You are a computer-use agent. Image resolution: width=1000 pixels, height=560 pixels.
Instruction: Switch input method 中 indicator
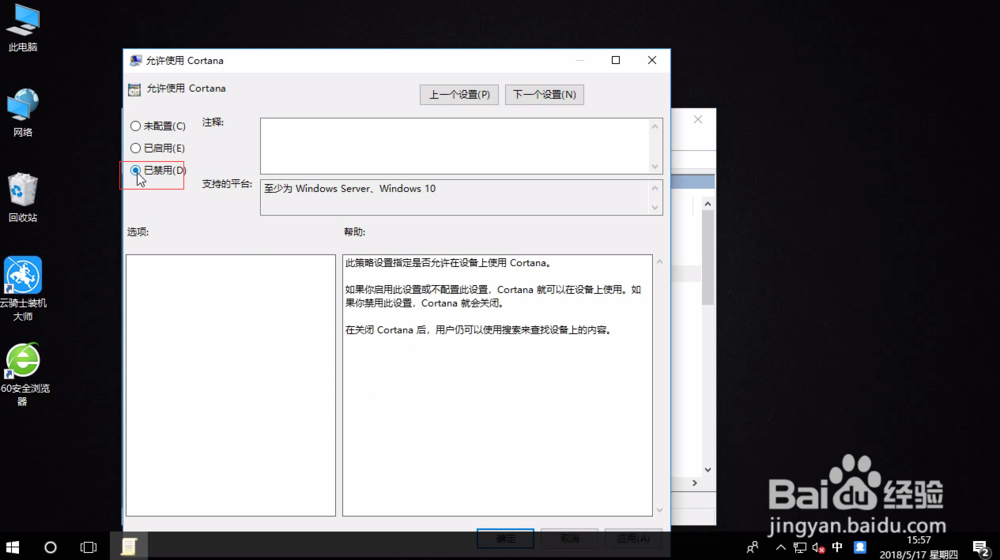click(837, 547)
